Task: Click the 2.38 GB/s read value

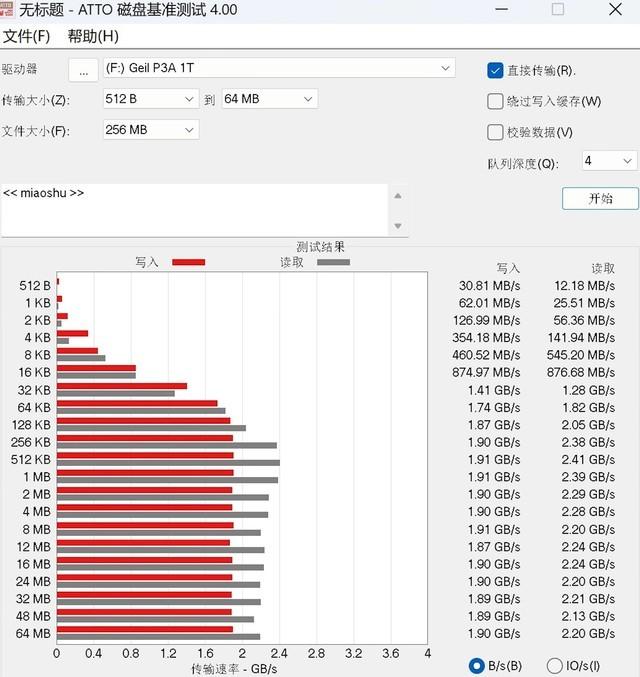Action: [x=588, y=442]
